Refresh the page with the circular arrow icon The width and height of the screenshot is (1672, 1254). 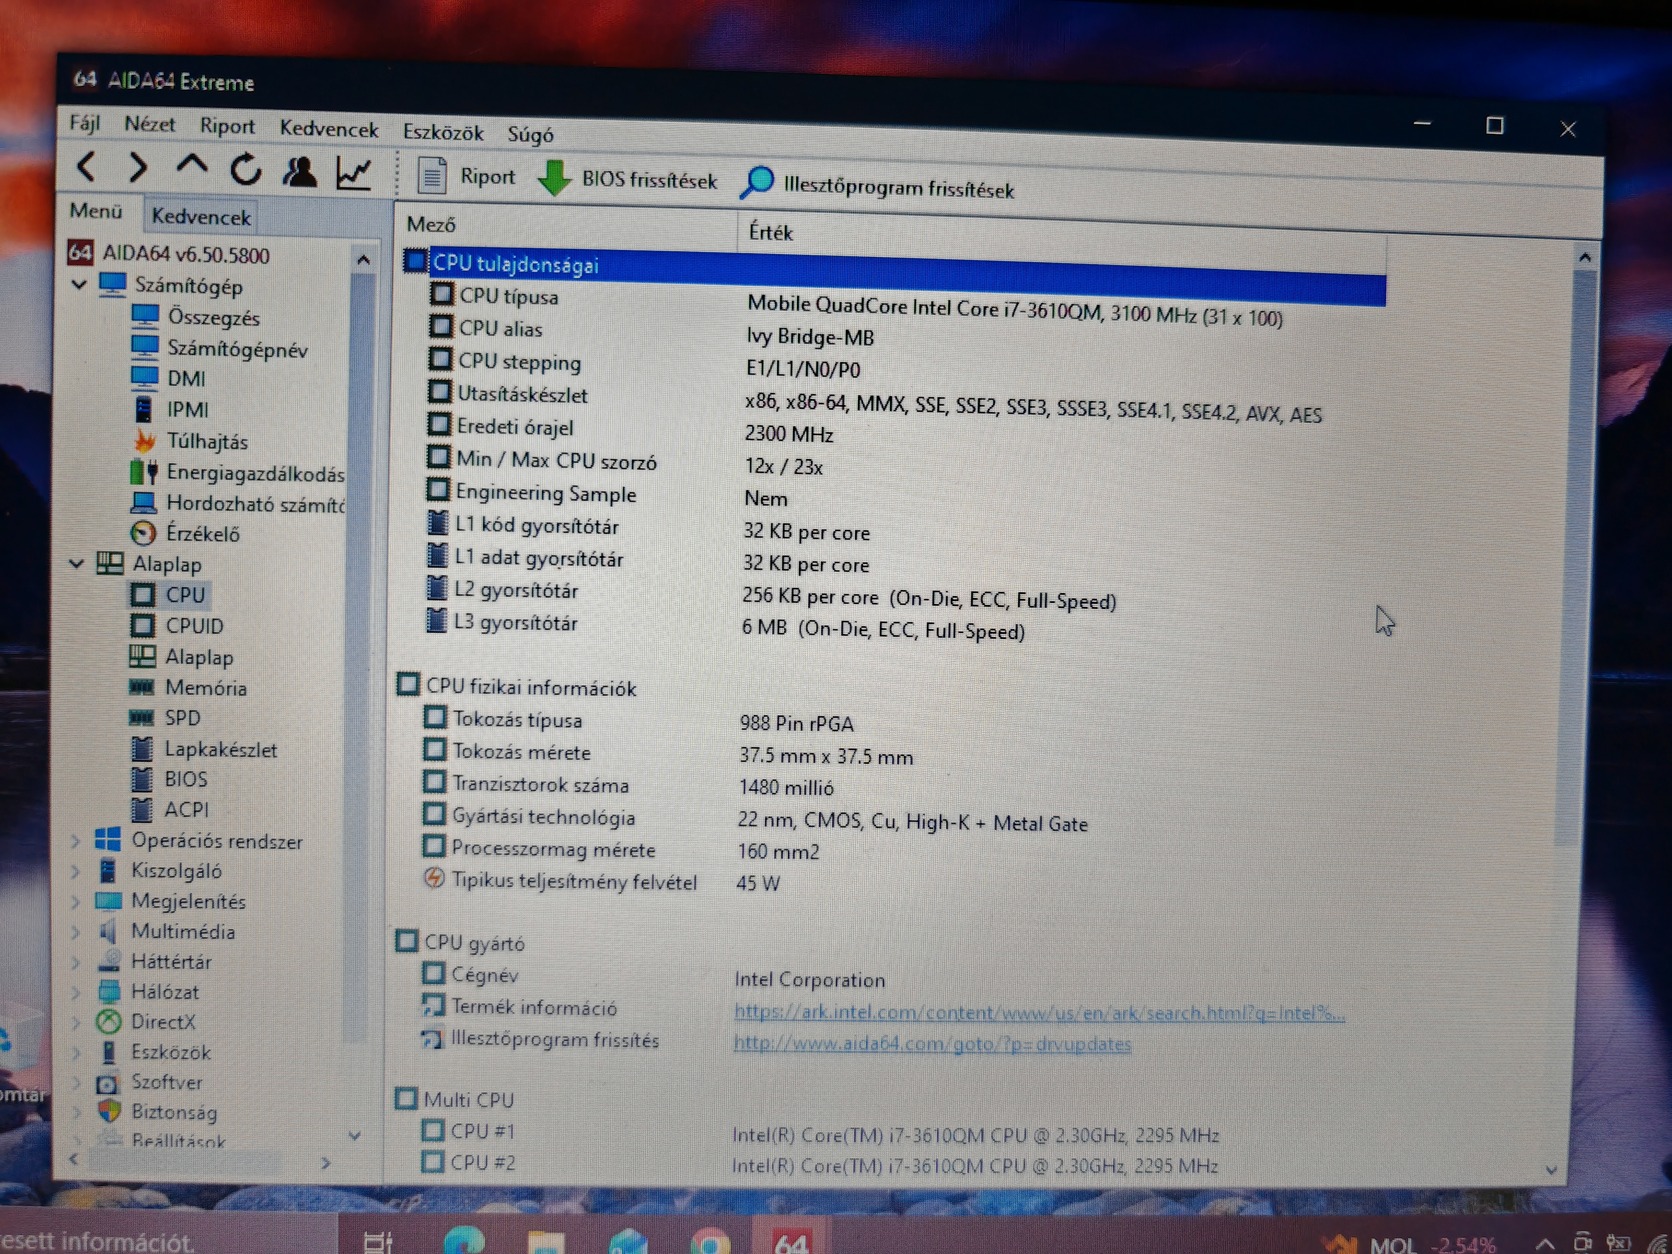click(245, 169)
